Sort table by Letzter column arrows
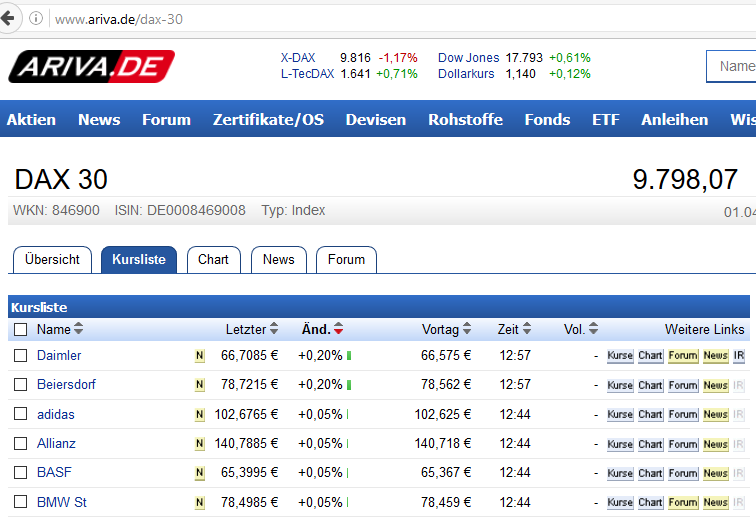Viewport: 756px width, 519px height. coord(274,328)
